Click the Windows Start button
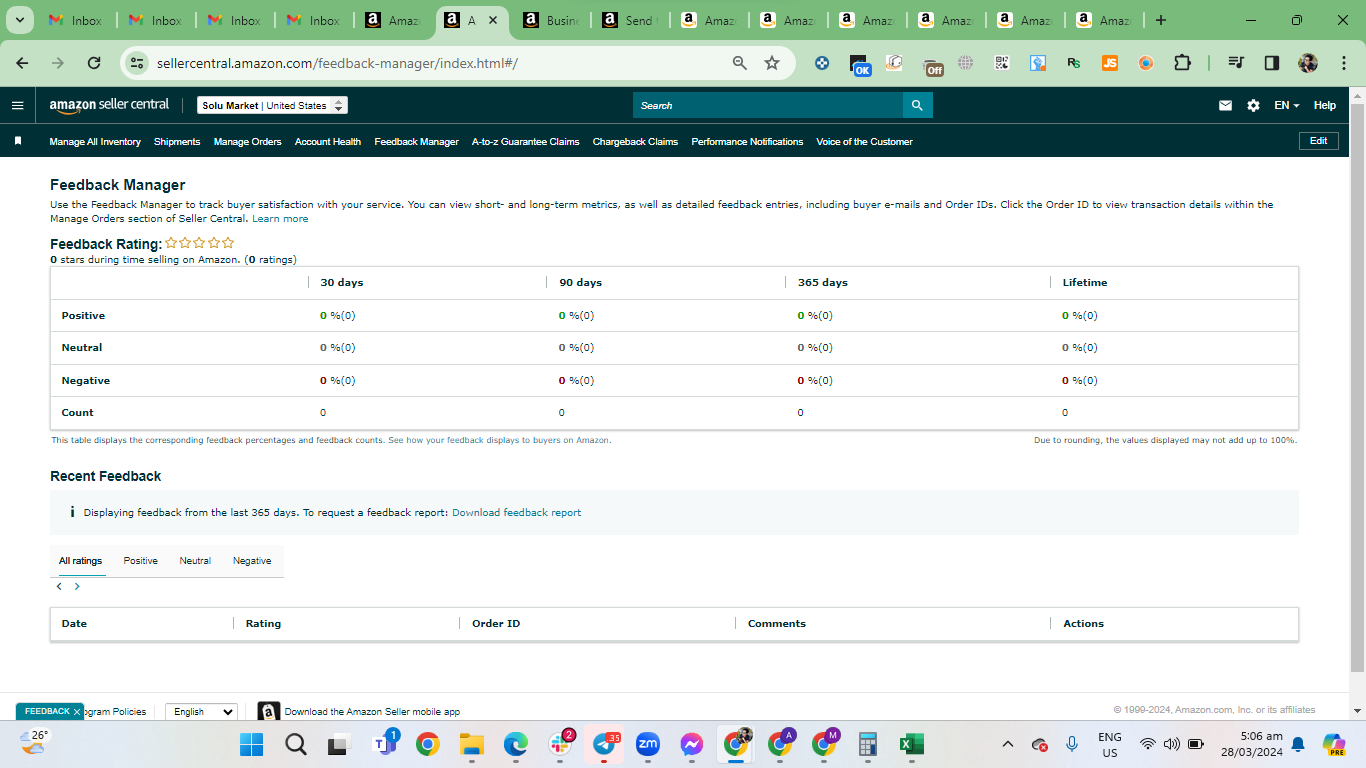This screenshot has height=768, width=1366. (x=251, y=744)
